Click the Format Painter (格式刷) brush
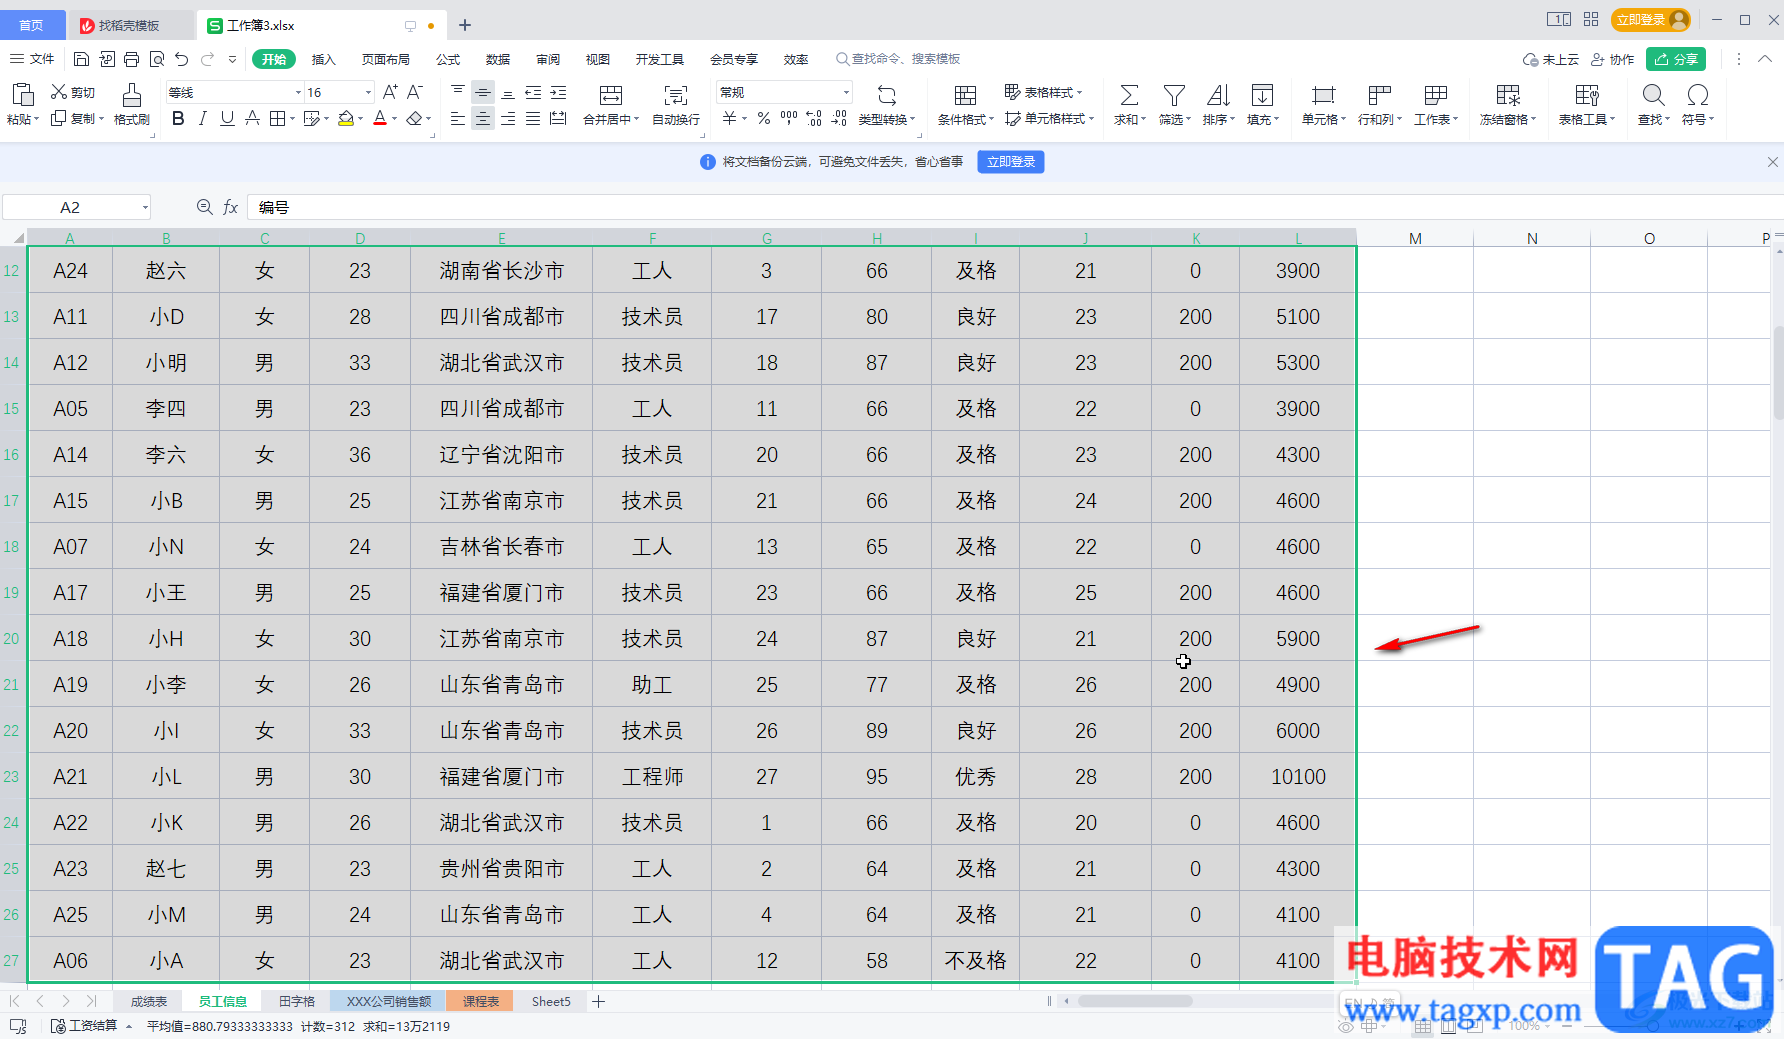Image resolution: width=1784 pixels, height=1039 pixels. click(x=131, y=104)
